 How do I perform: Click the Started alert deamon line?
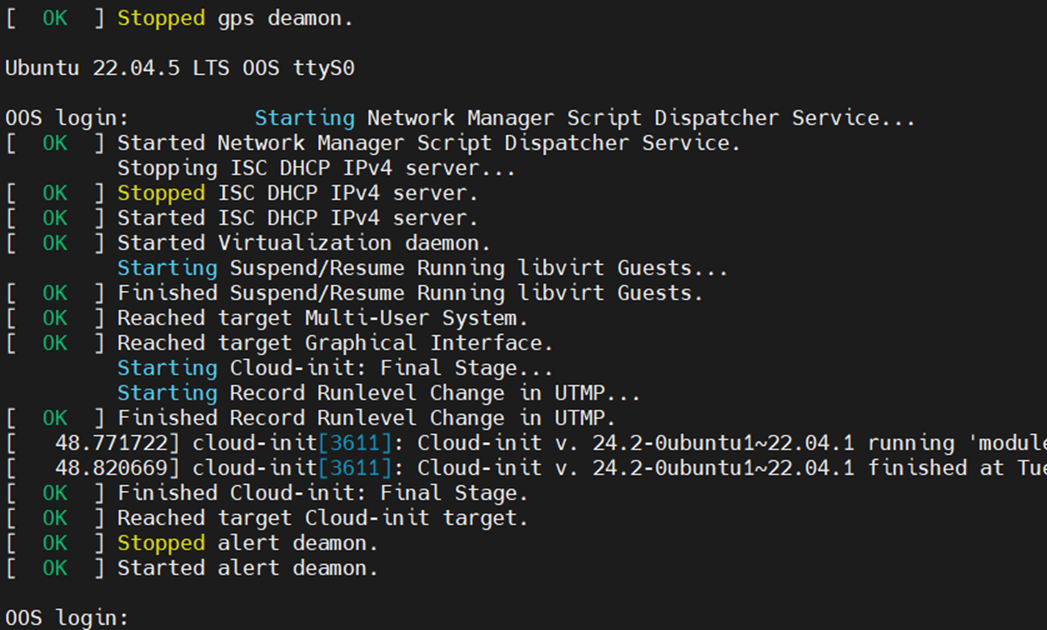point(192,568)
